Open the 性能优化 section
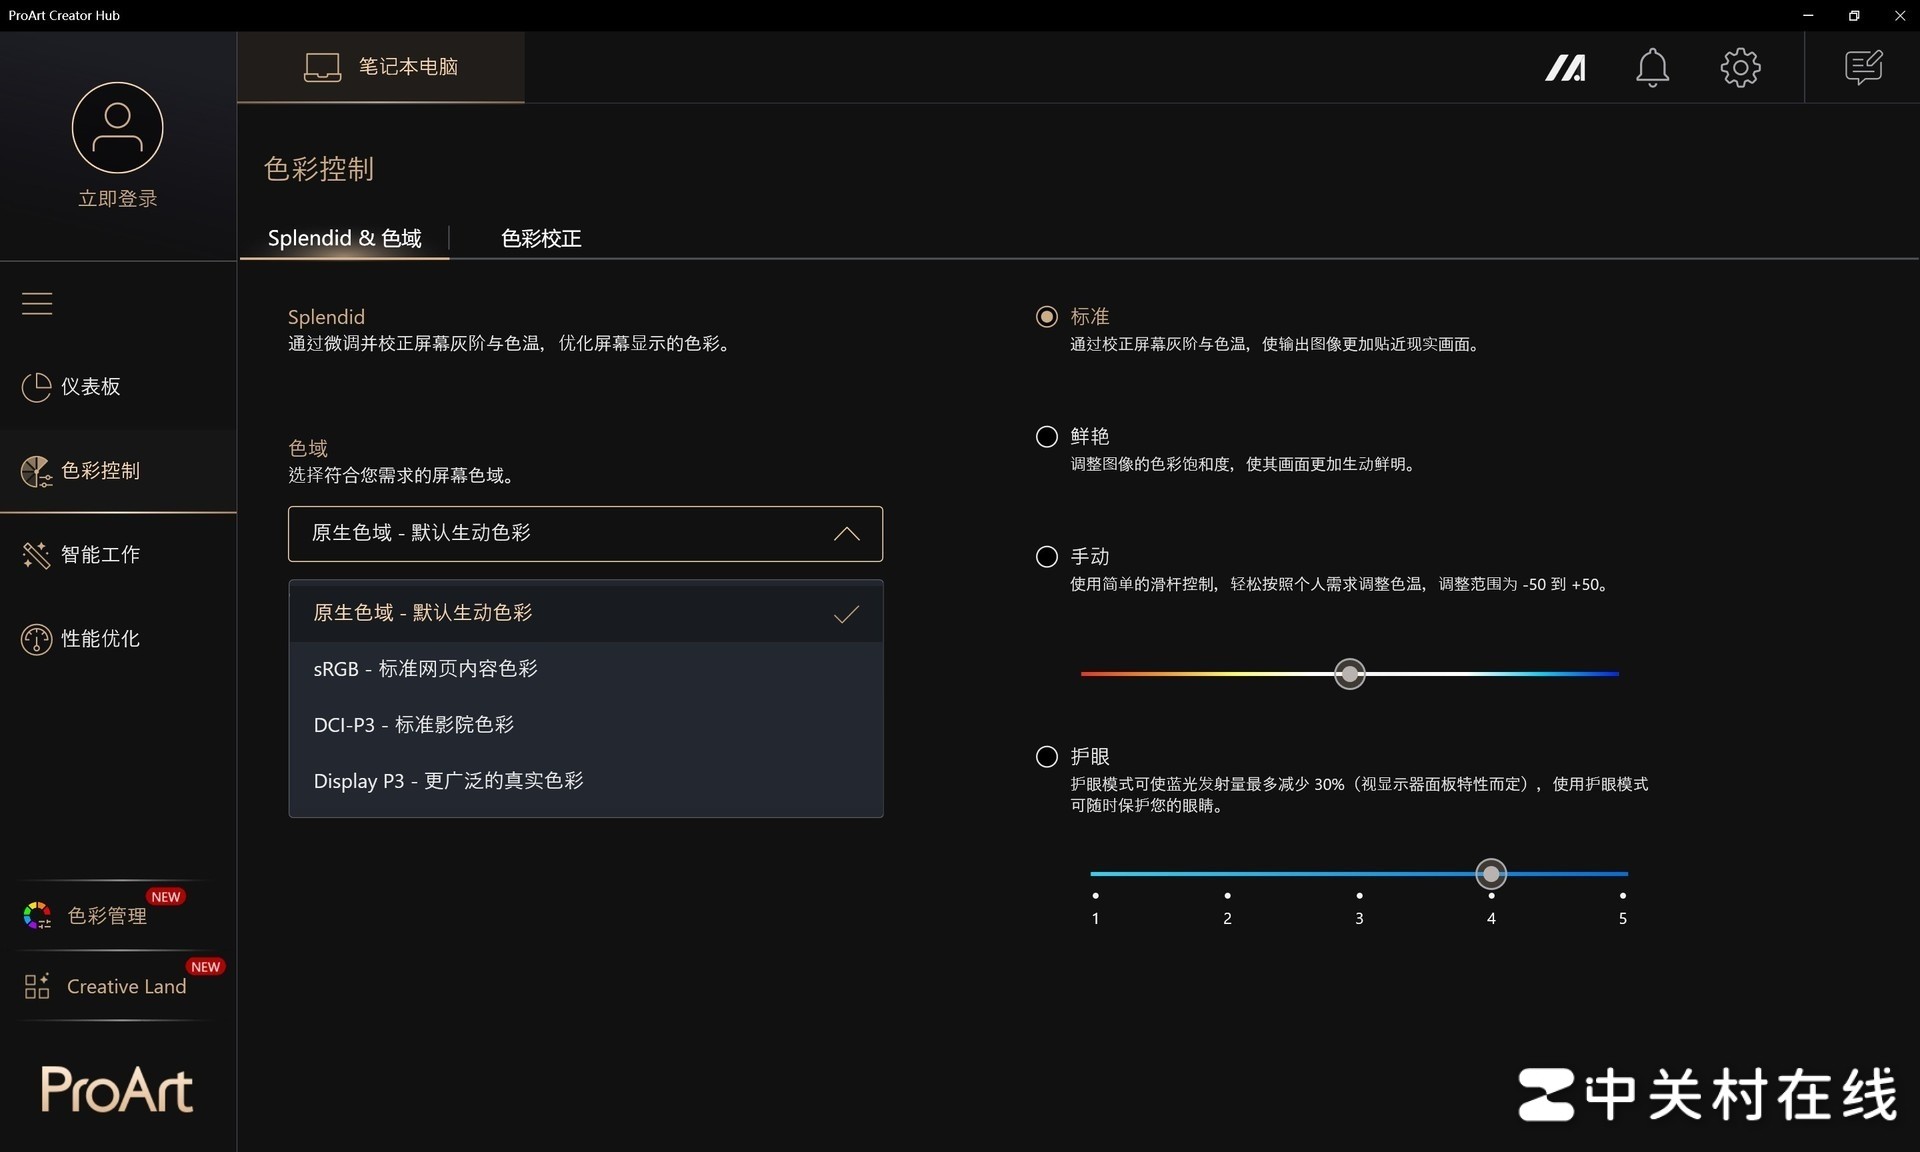Screen dimensions: 1920x1152 pos(118,639)
